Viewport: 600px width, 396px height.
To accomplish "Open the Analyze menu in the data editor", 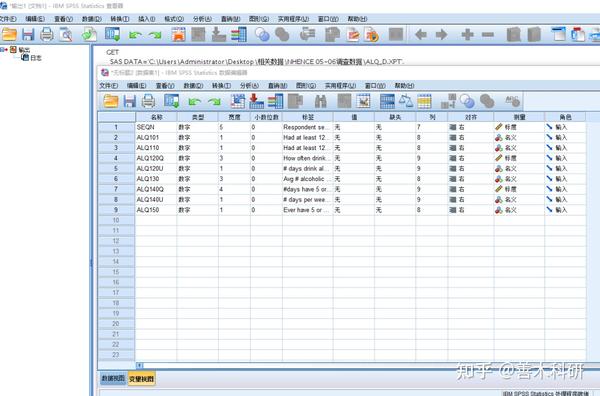I will pos(249,85).
